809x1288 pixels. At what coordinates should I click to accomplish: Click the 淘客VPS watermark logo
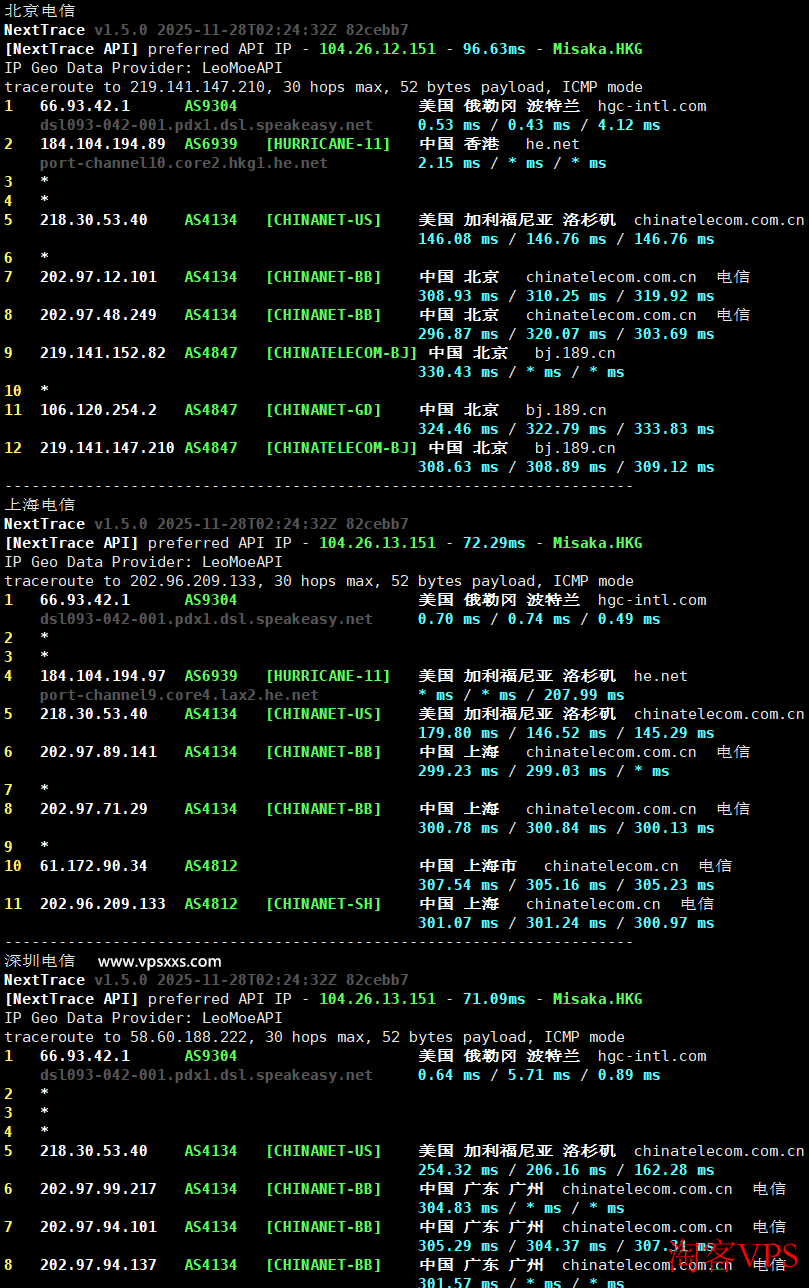(734, 1254)
